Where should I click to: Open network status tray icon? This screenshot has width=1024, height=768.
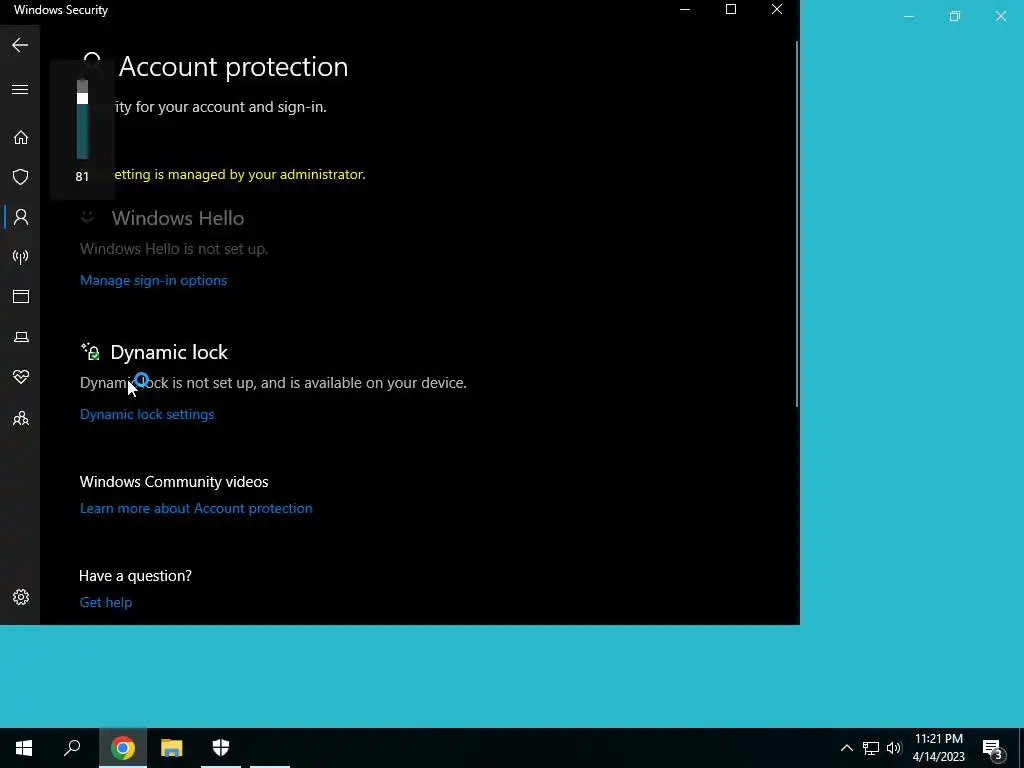[x=871, y=748]
